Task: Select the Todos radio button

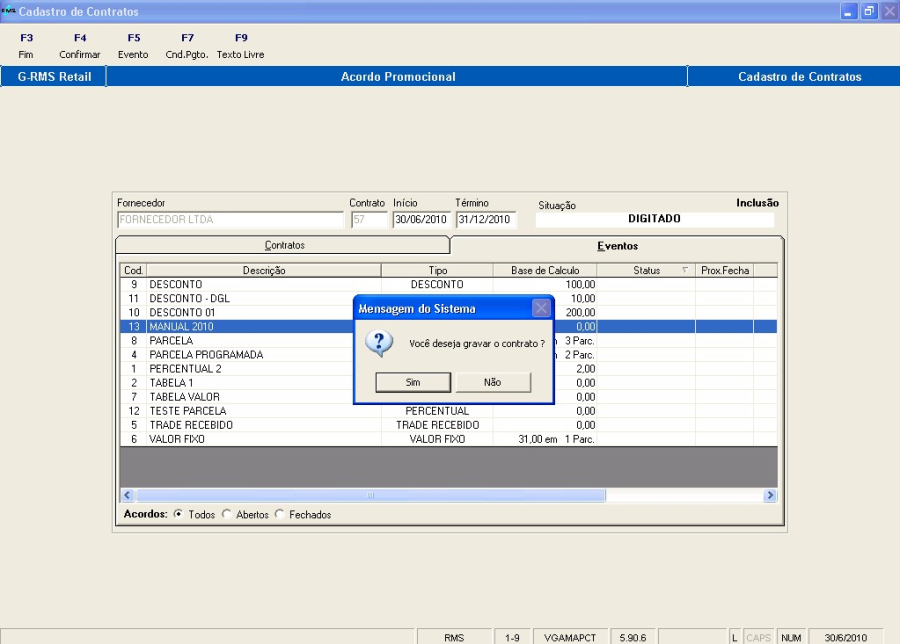Action: pos(178,515)
